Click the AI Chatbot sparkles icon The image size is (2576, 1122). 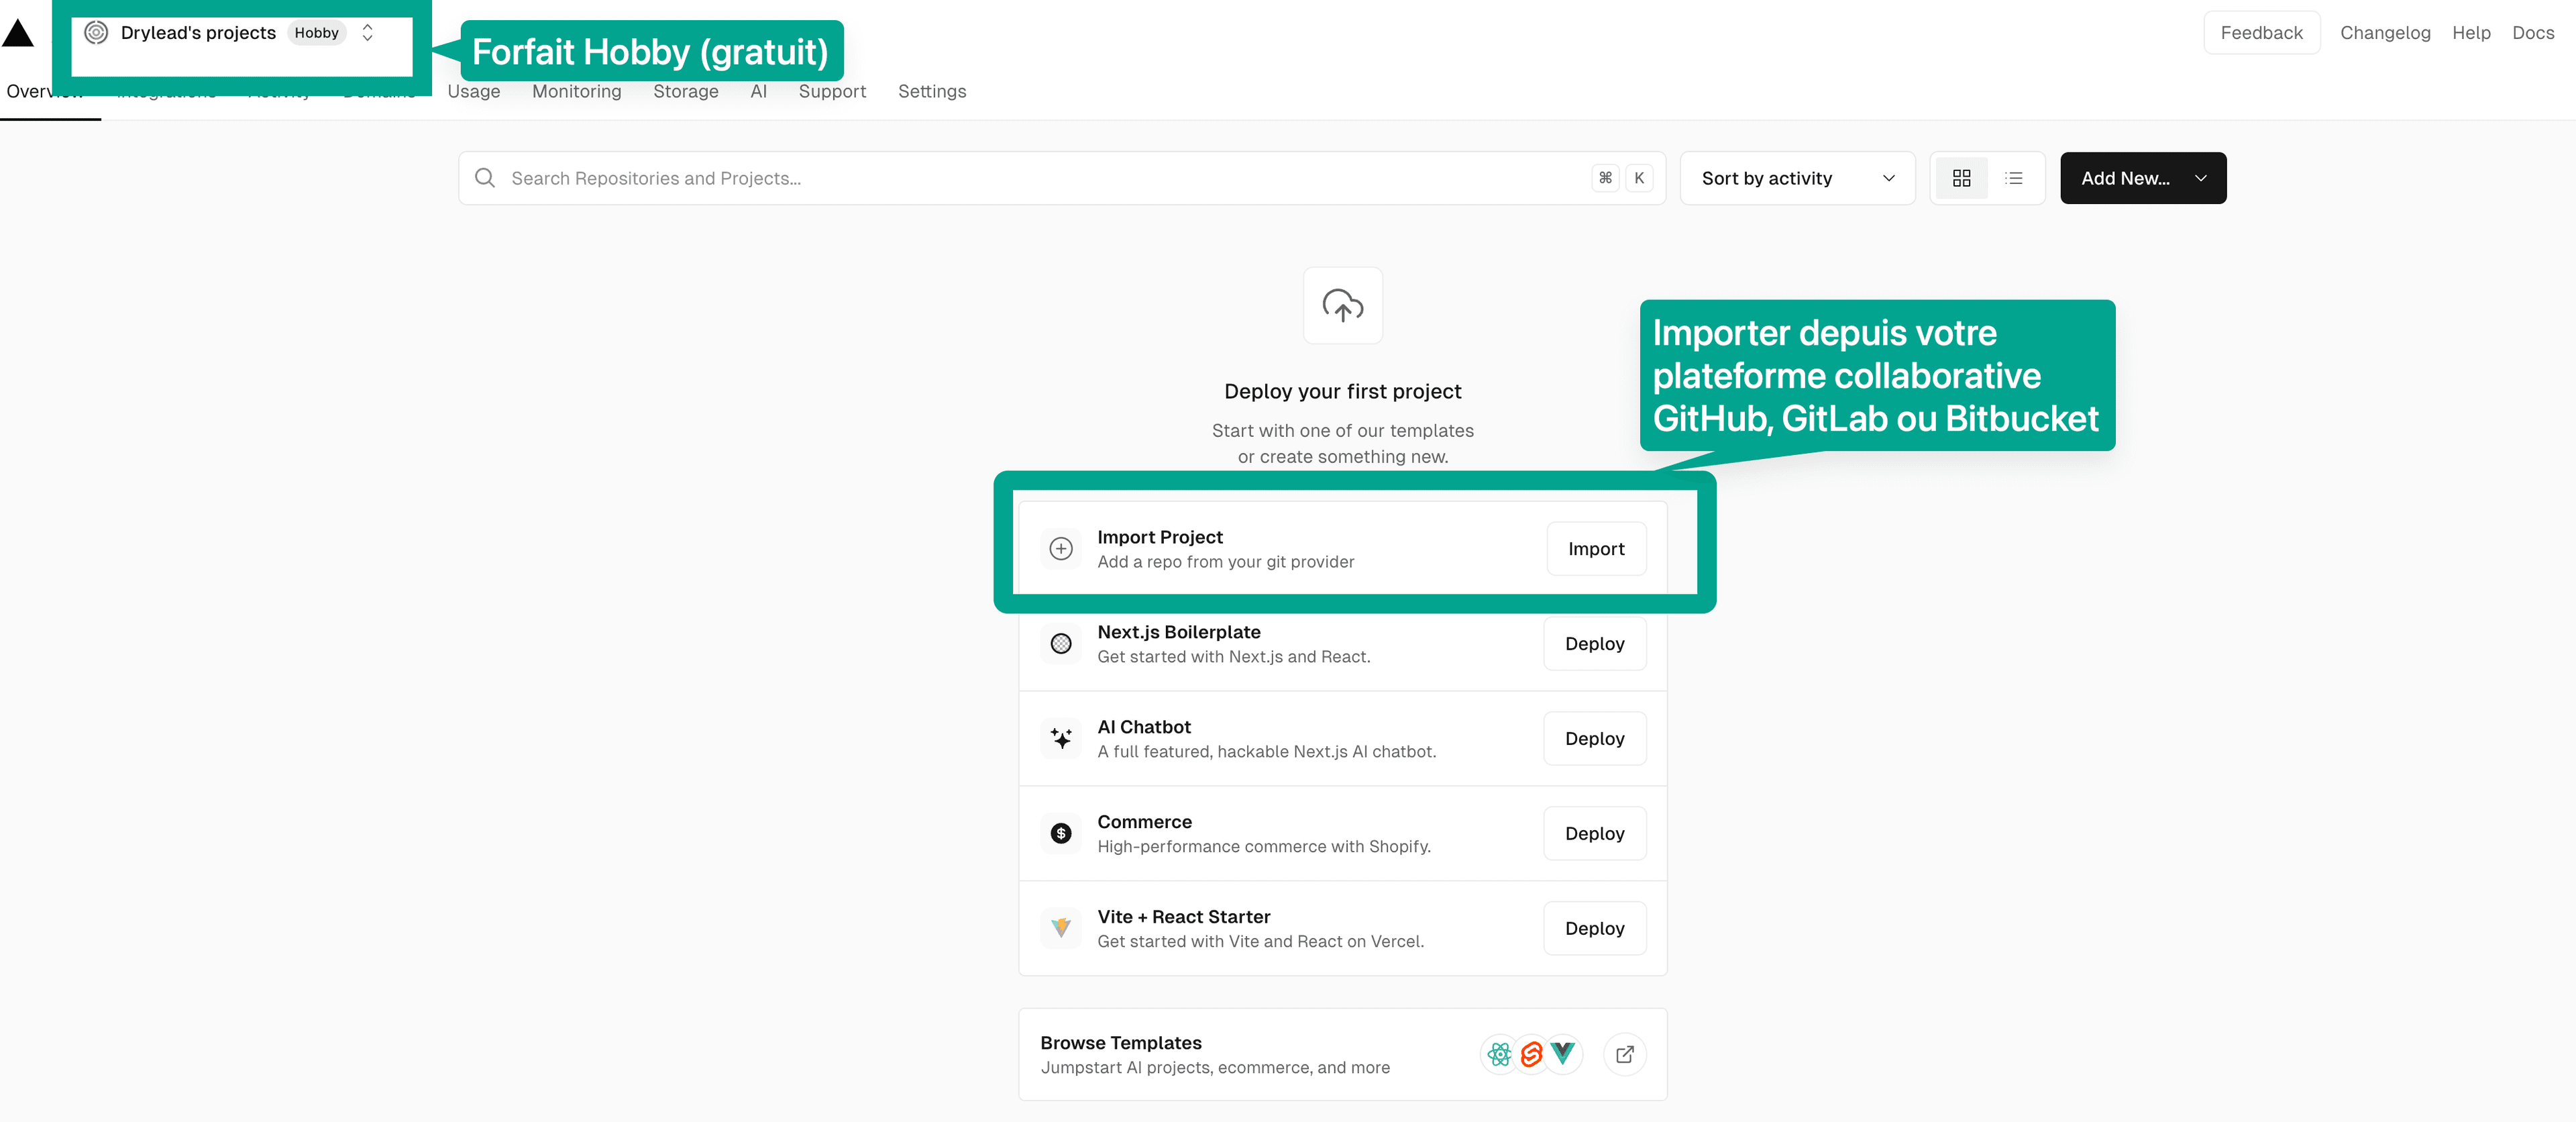pyautogui.click(x=1061, y=739)
